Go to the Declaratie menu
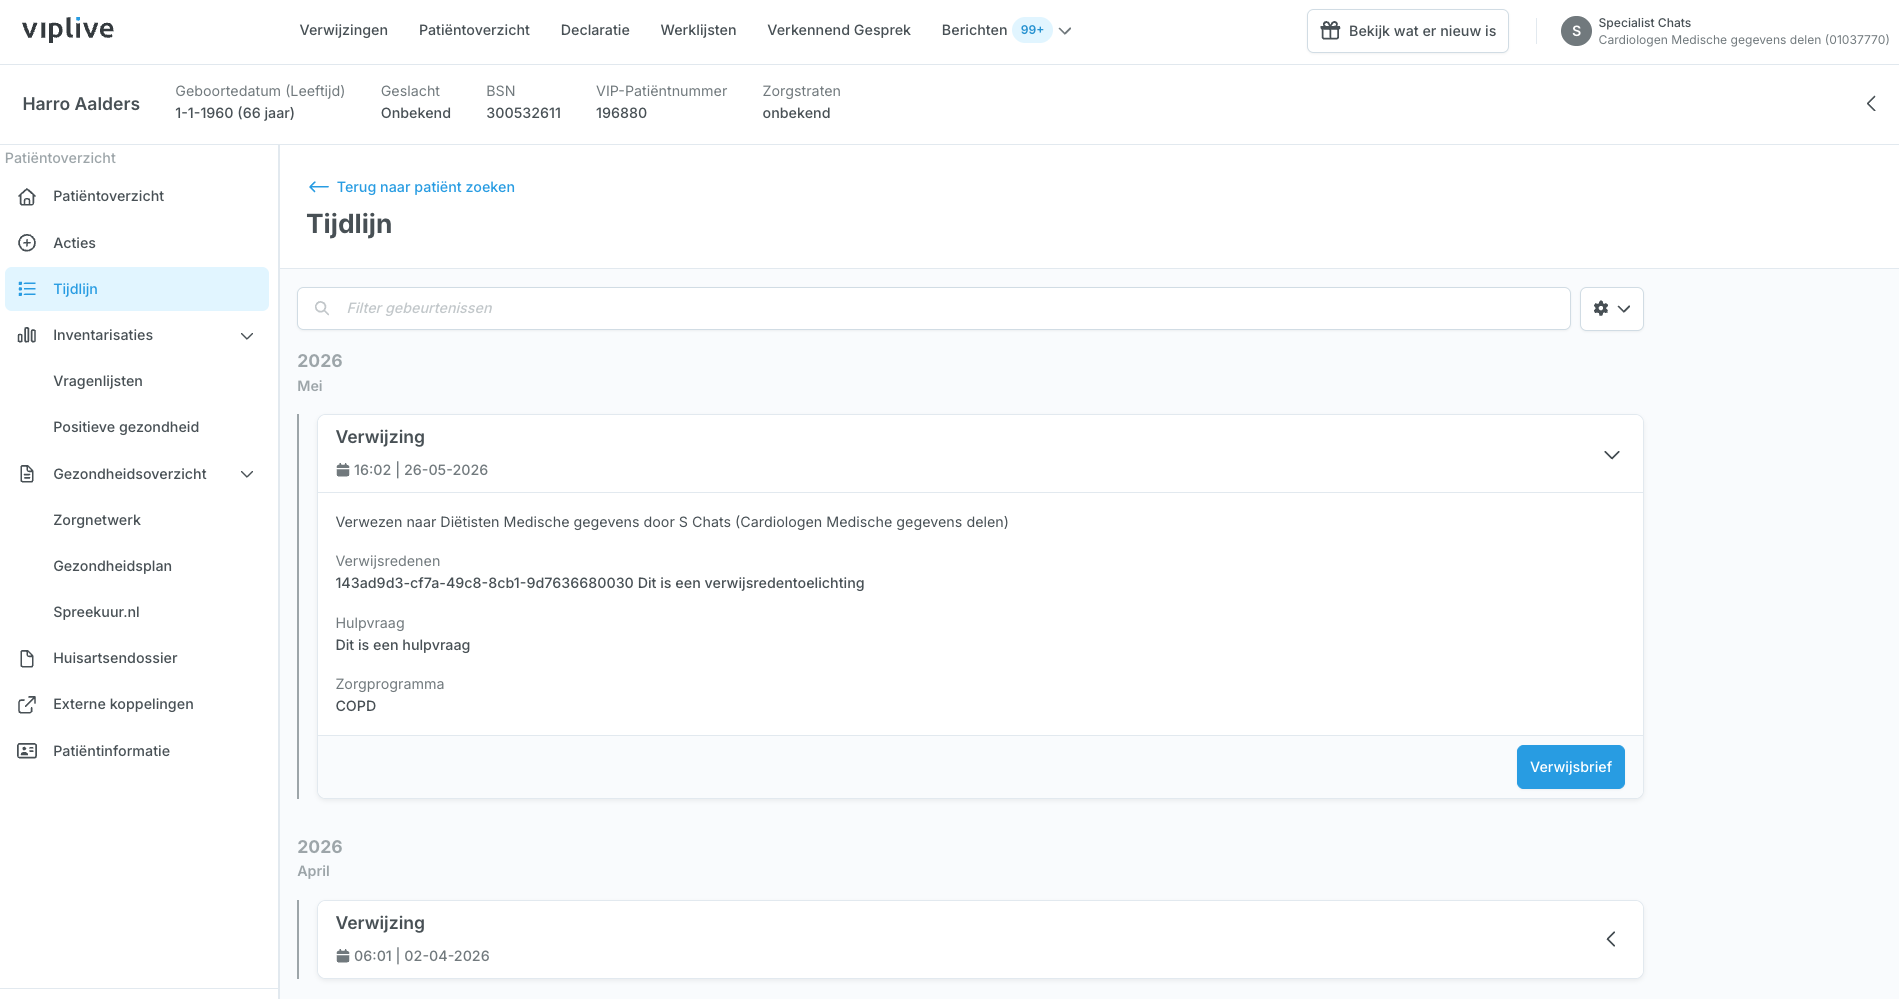Screen dimensions: 1899x999 (x=595, y=30)
